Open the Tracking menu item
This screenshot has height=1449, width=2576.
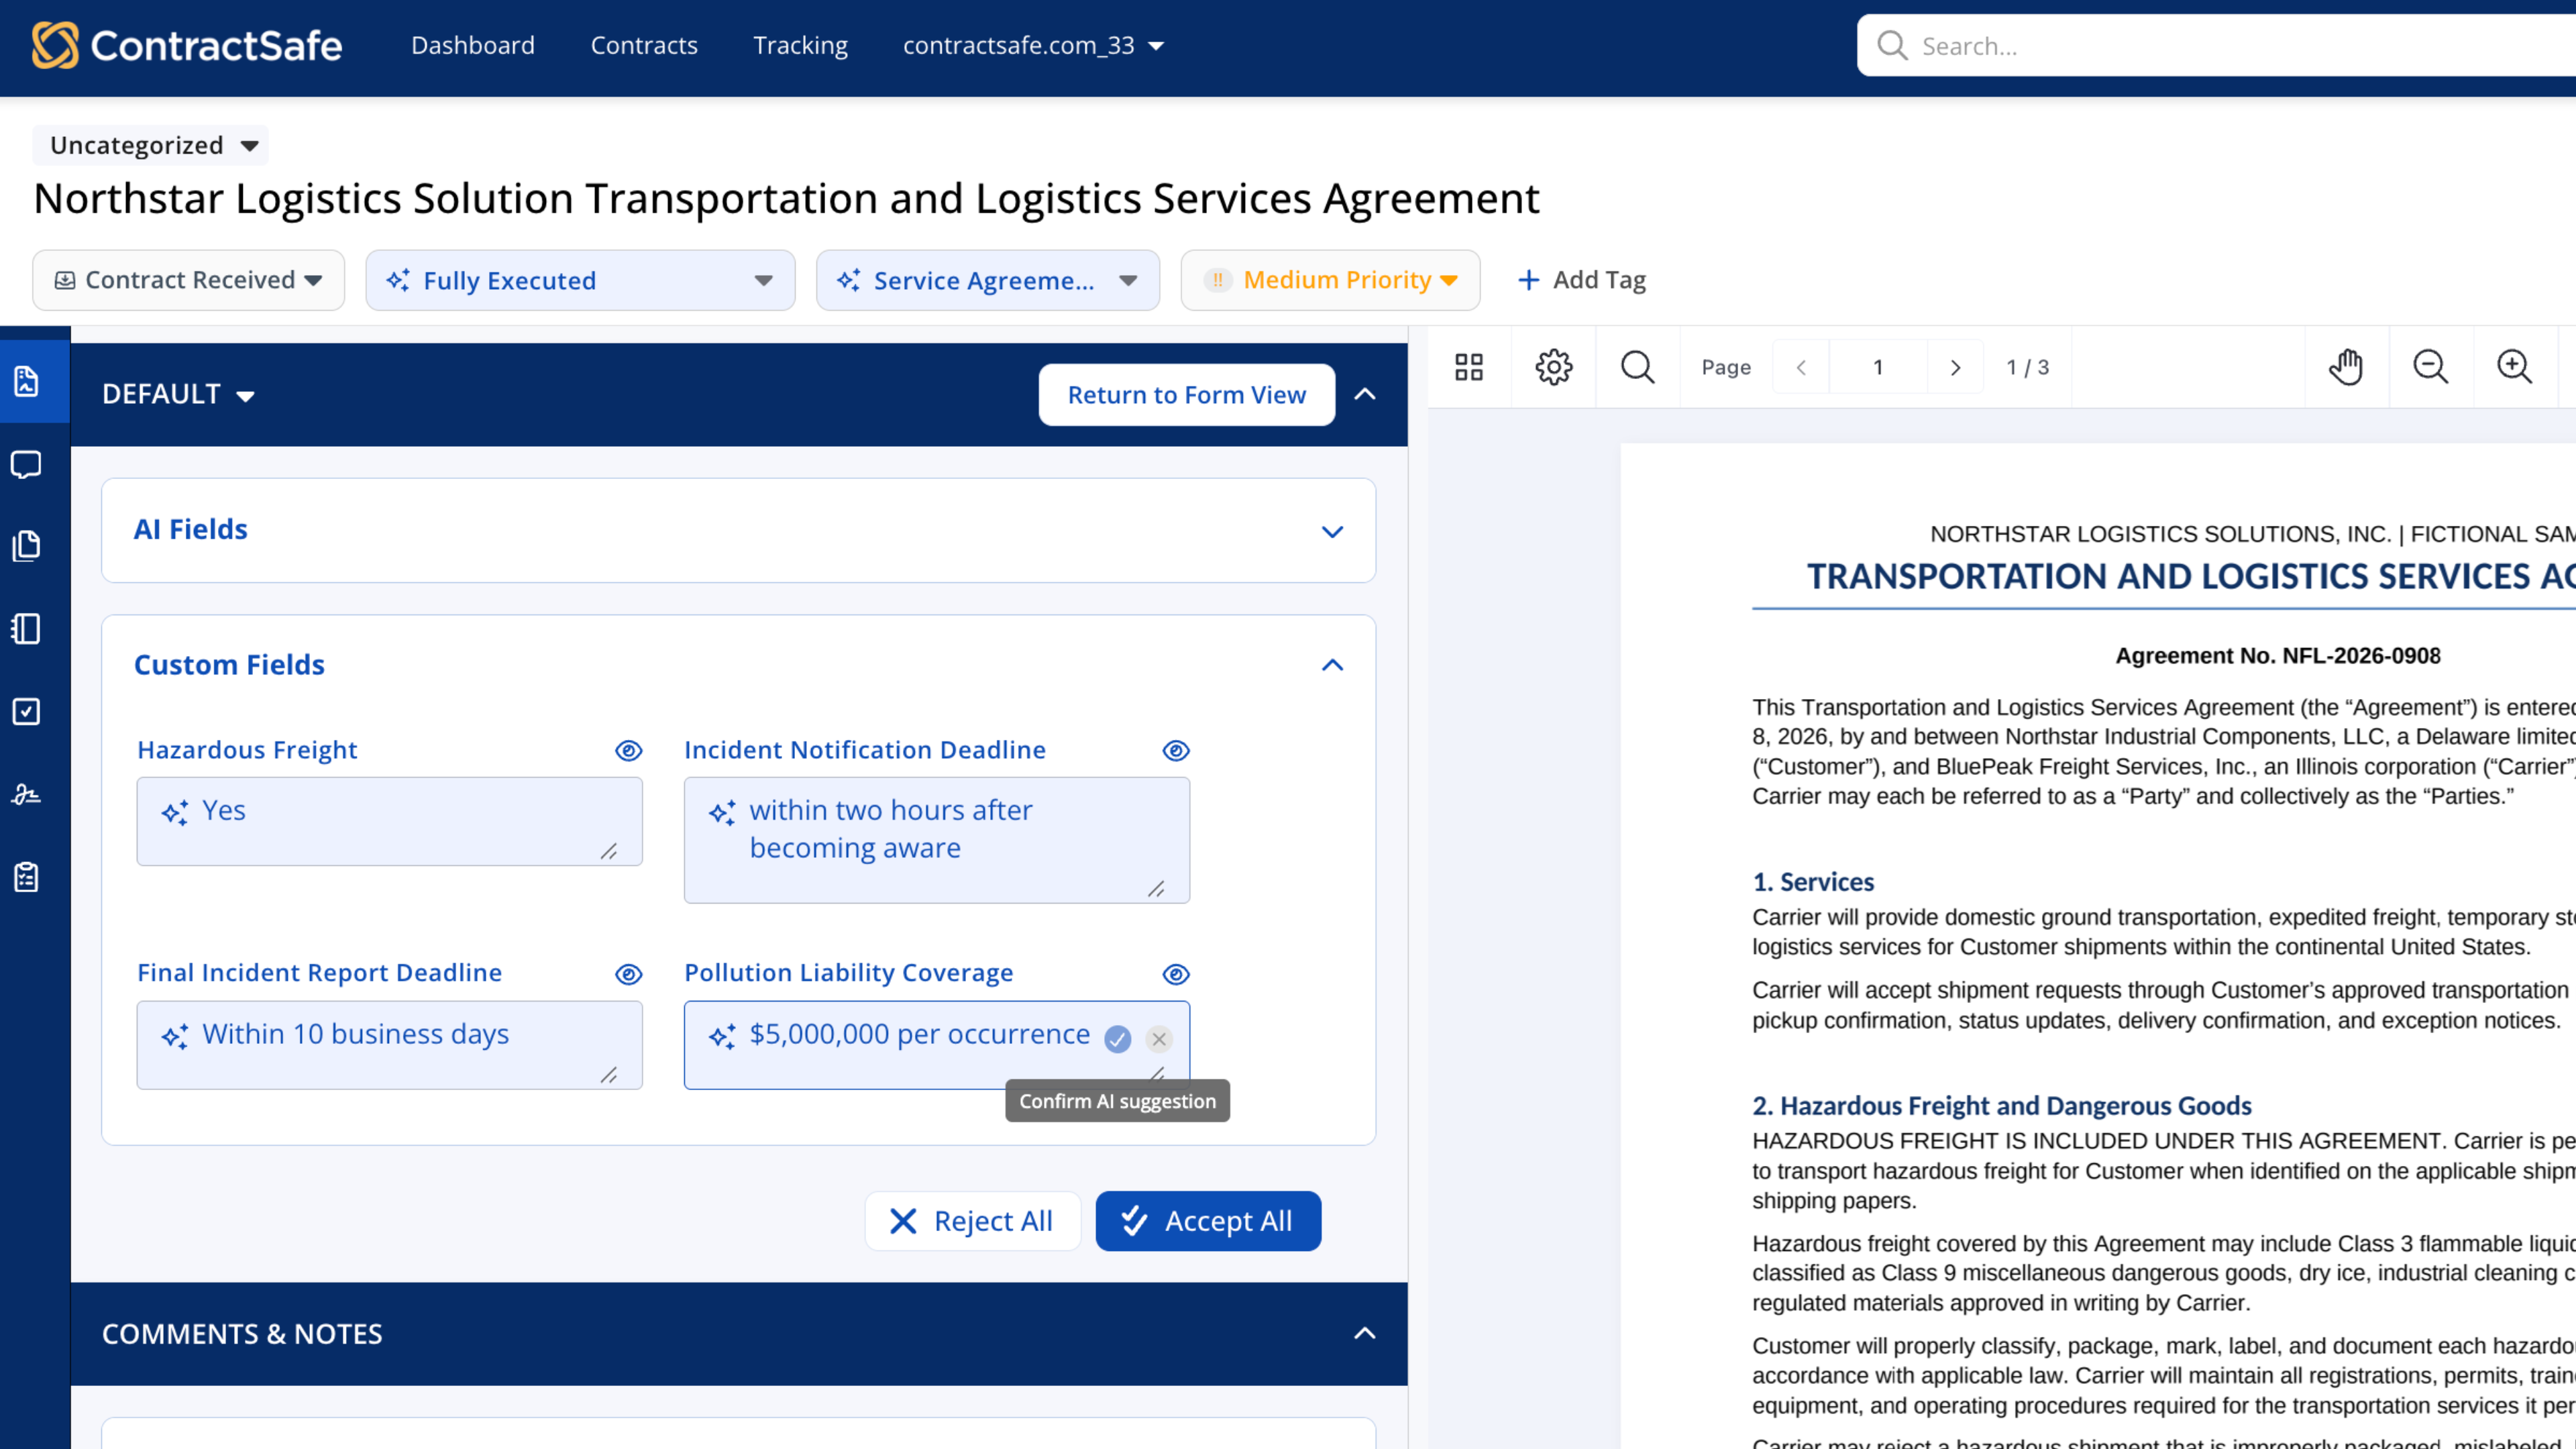tap(800, 46)
